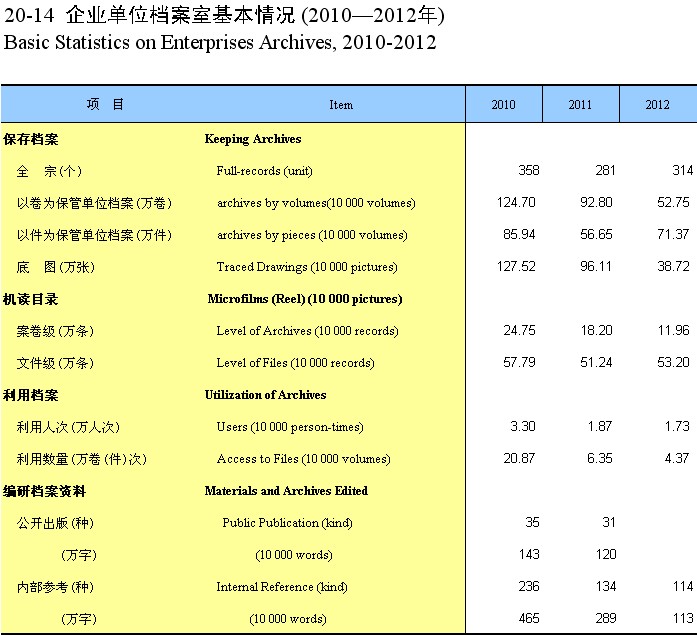Click the value 114
The height and width of the screenshot is (635, 697).
[683, 586]
